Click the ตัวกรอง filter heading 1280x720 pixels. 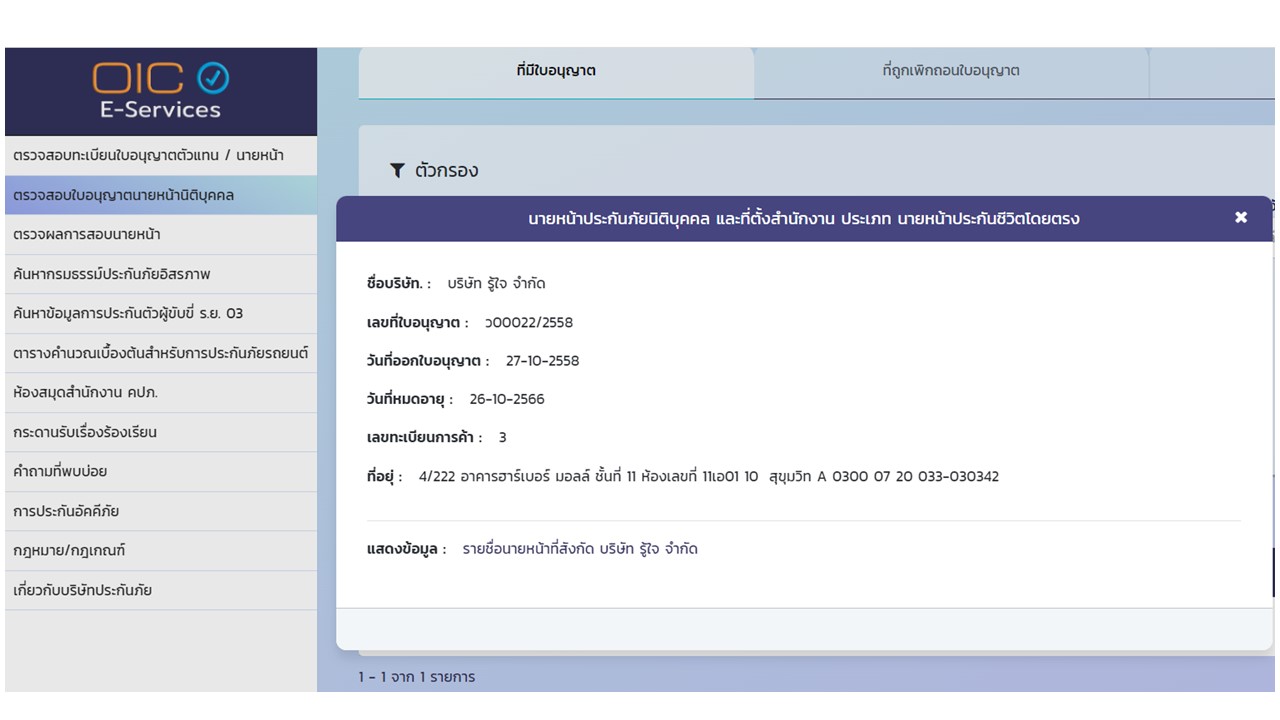[447, 170]
